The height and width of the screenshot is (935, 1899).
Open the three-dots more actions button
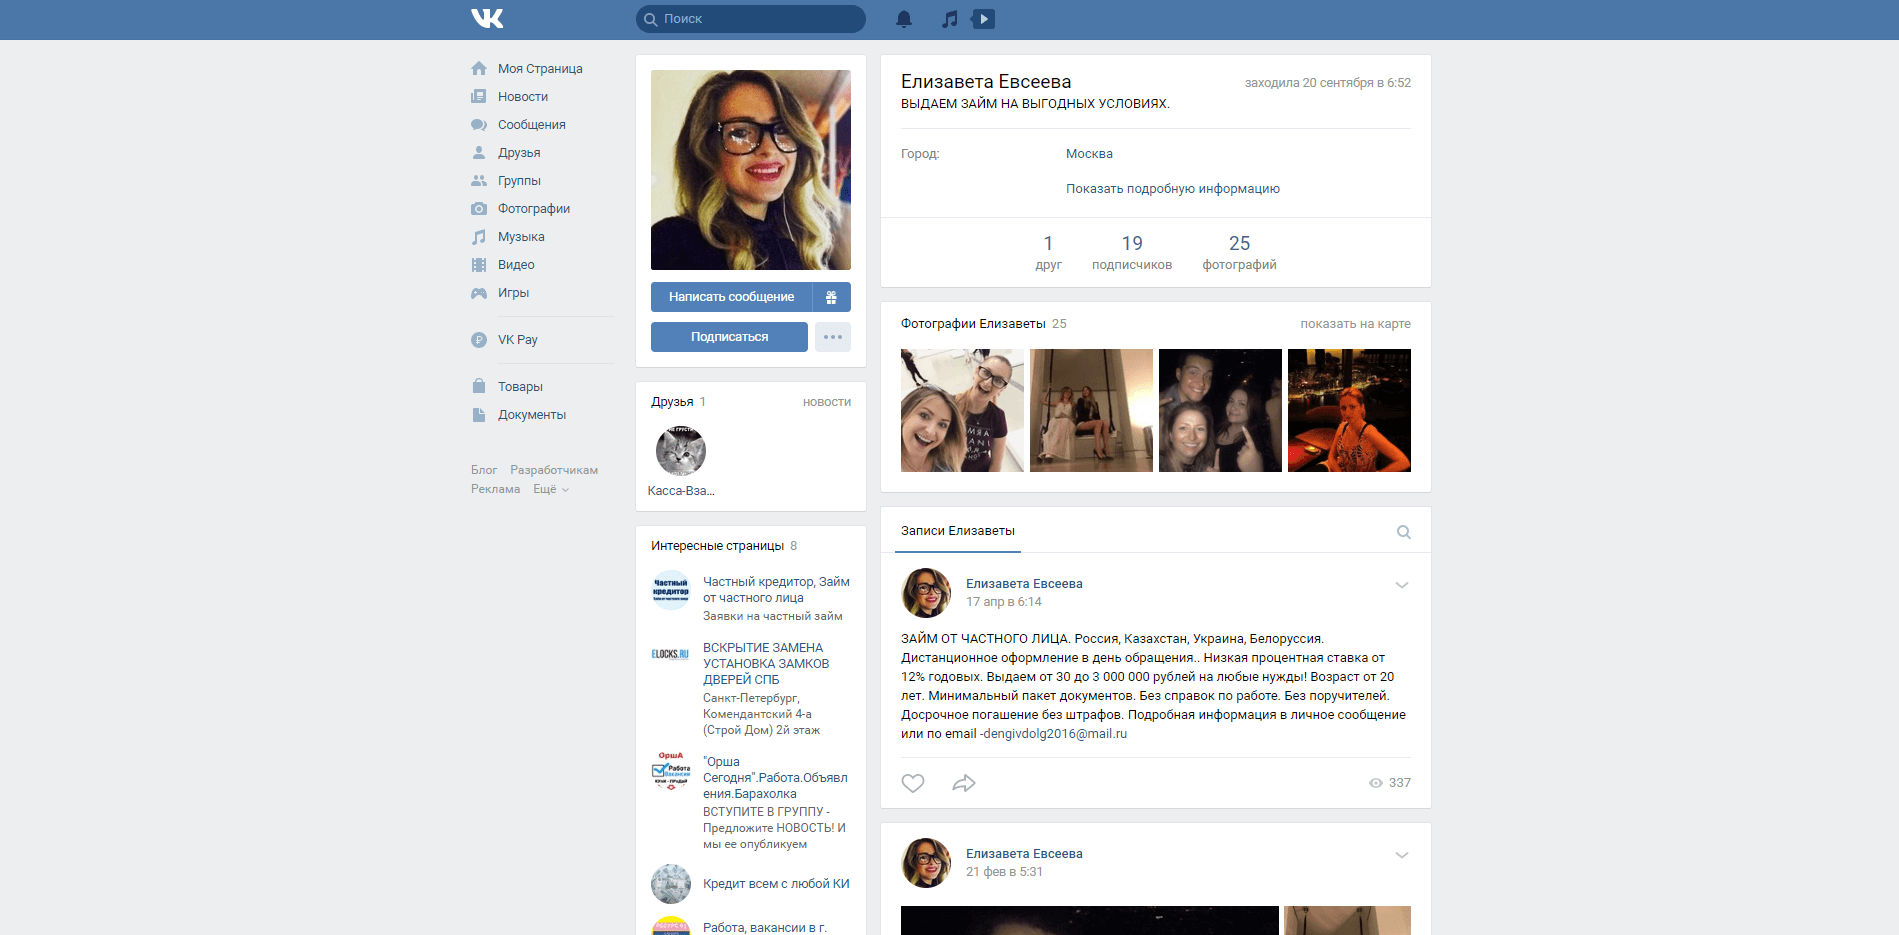click(x=832, y=337)
